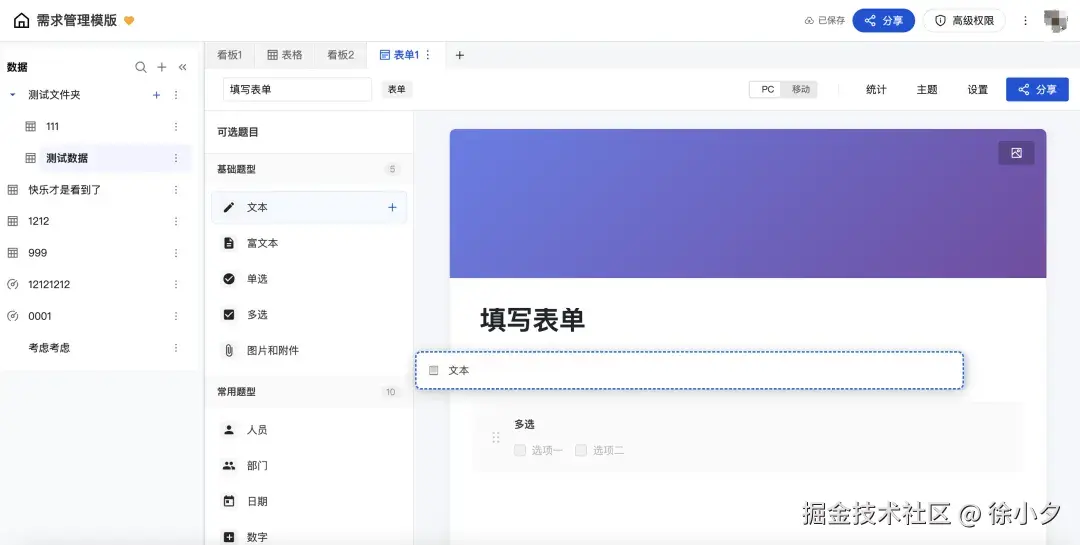Image resolution: width=1080 pixels, height=545 pixels.
Task: Select the 日期 question type
Action: [x=309, y=502]
